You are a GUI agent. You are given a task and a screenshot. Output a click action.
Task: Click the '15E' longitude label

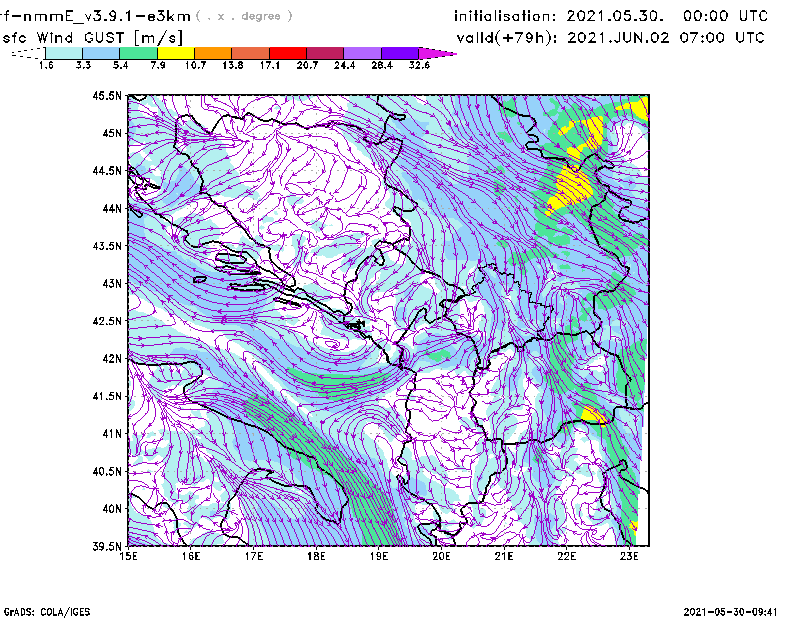coord(128,556)
